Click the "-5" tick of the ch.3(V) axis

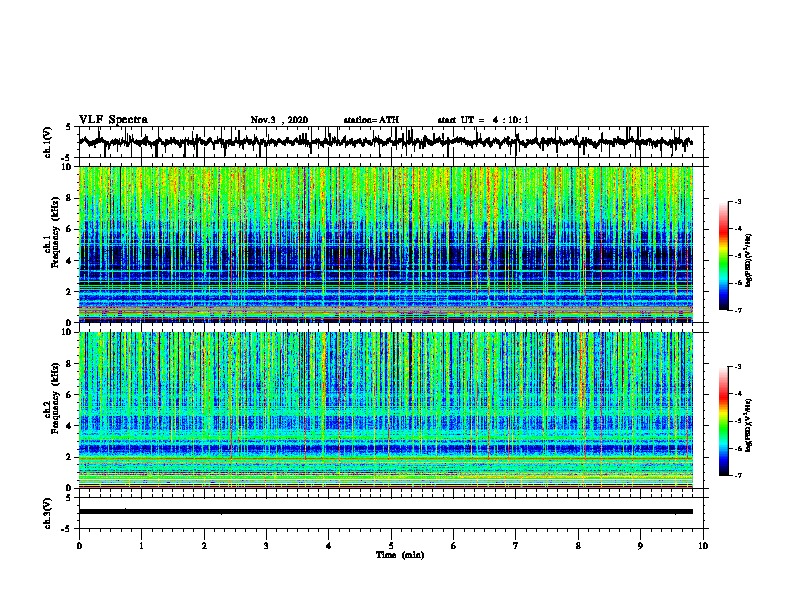pyautogui.click(x=68, y=529)
